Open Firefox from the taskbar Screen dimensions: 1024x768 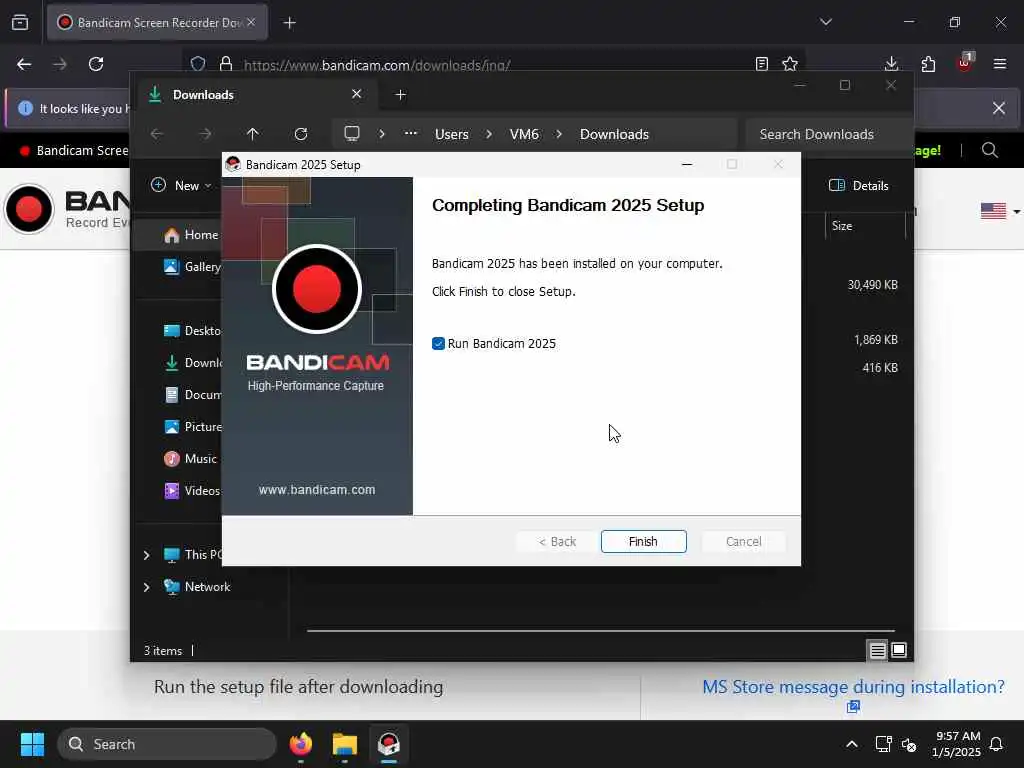(x=301, y=744)
